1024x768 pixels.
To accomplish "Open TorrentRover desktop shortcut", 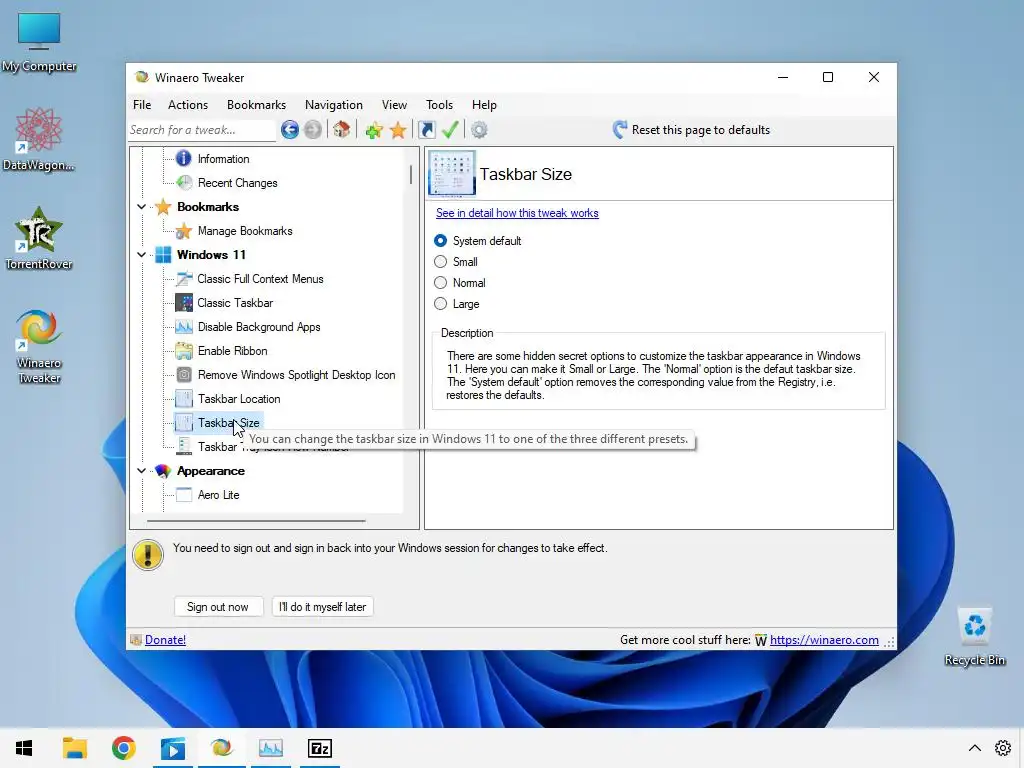I will tap(39, 238).
